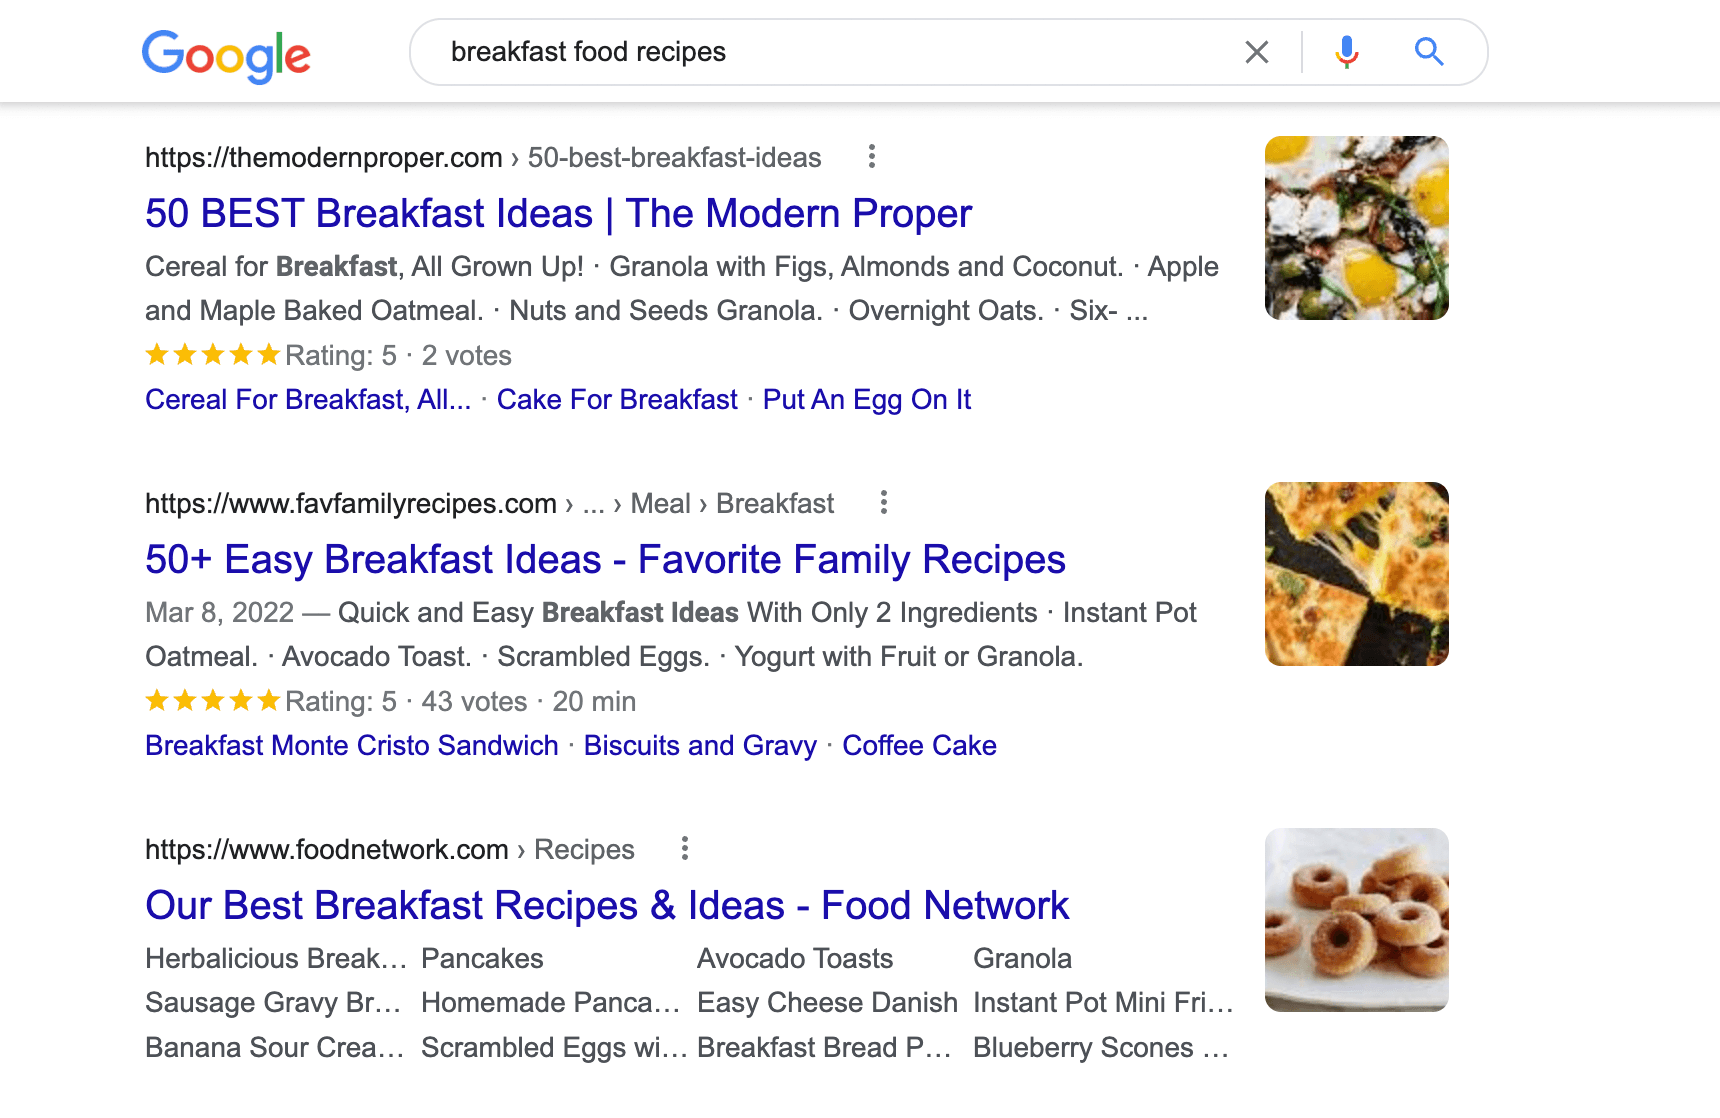Click the Google logo
Screen dimensions: 1720x1118
click(x=226, y=55)
